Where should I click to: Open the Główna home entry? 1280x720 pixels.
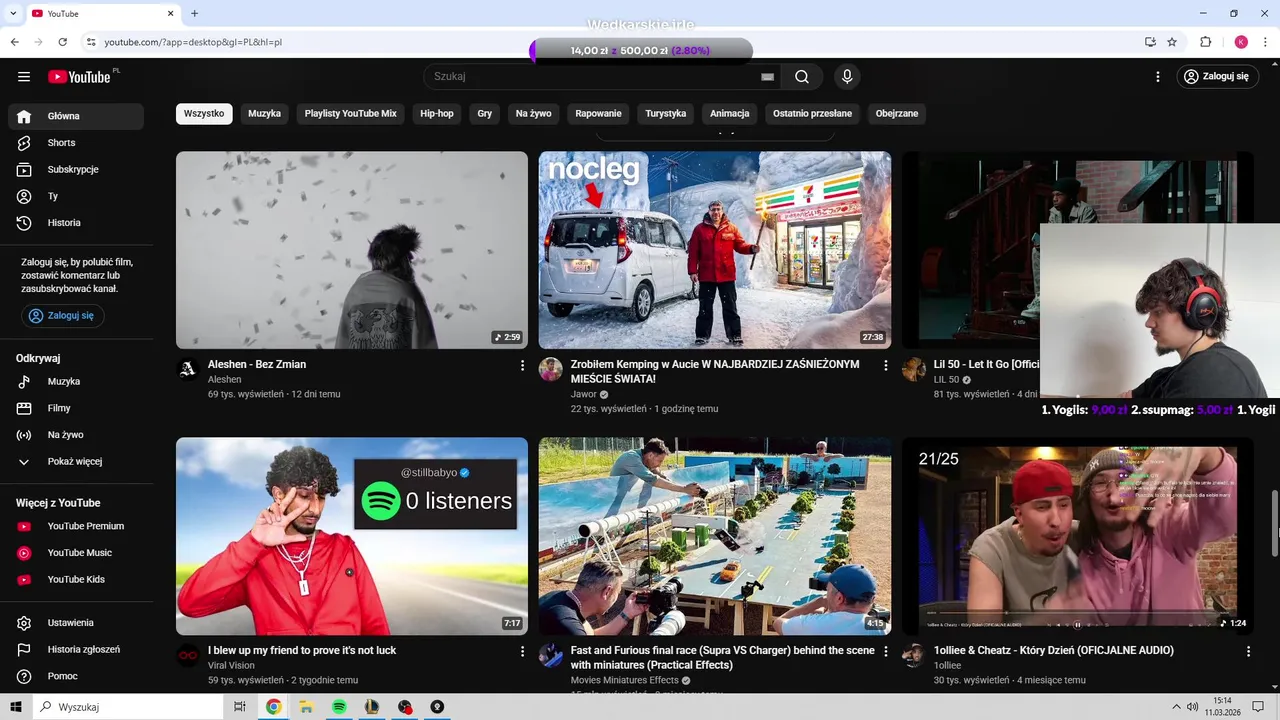click(76, 116)
